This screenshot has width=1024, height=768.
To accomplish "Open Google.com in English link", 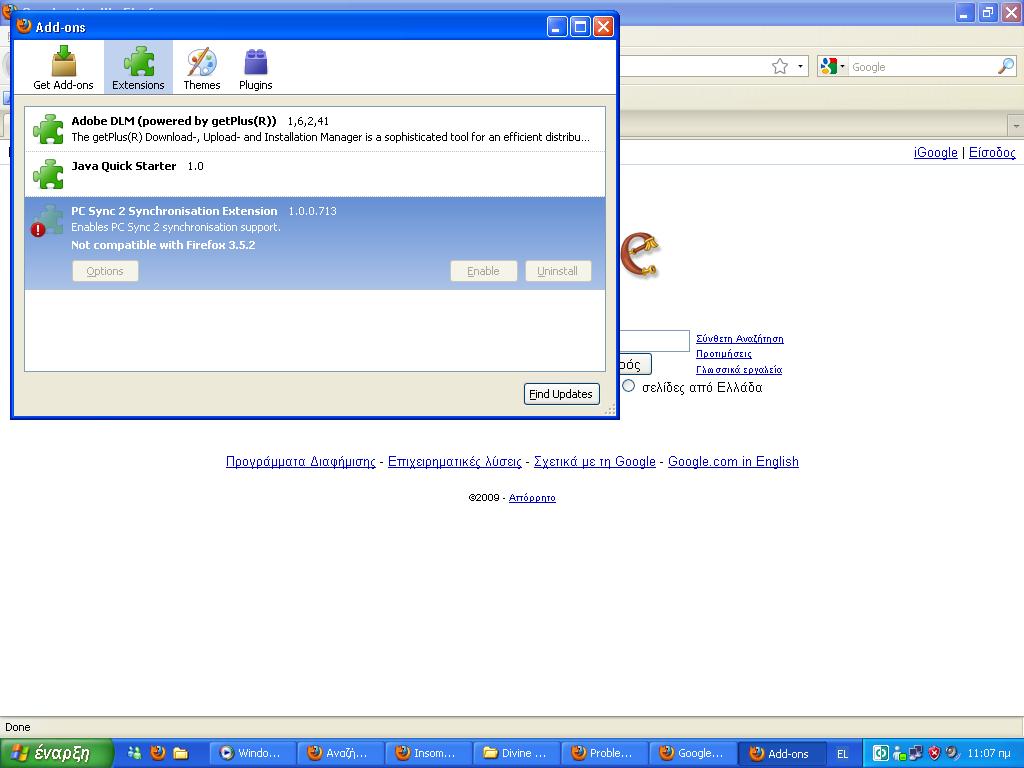I will (733, 462).
